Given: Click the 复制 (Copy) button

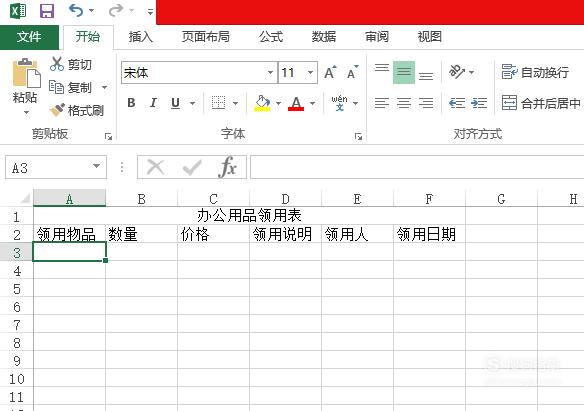Looking at the screenshot, I should tap(71, 87).
